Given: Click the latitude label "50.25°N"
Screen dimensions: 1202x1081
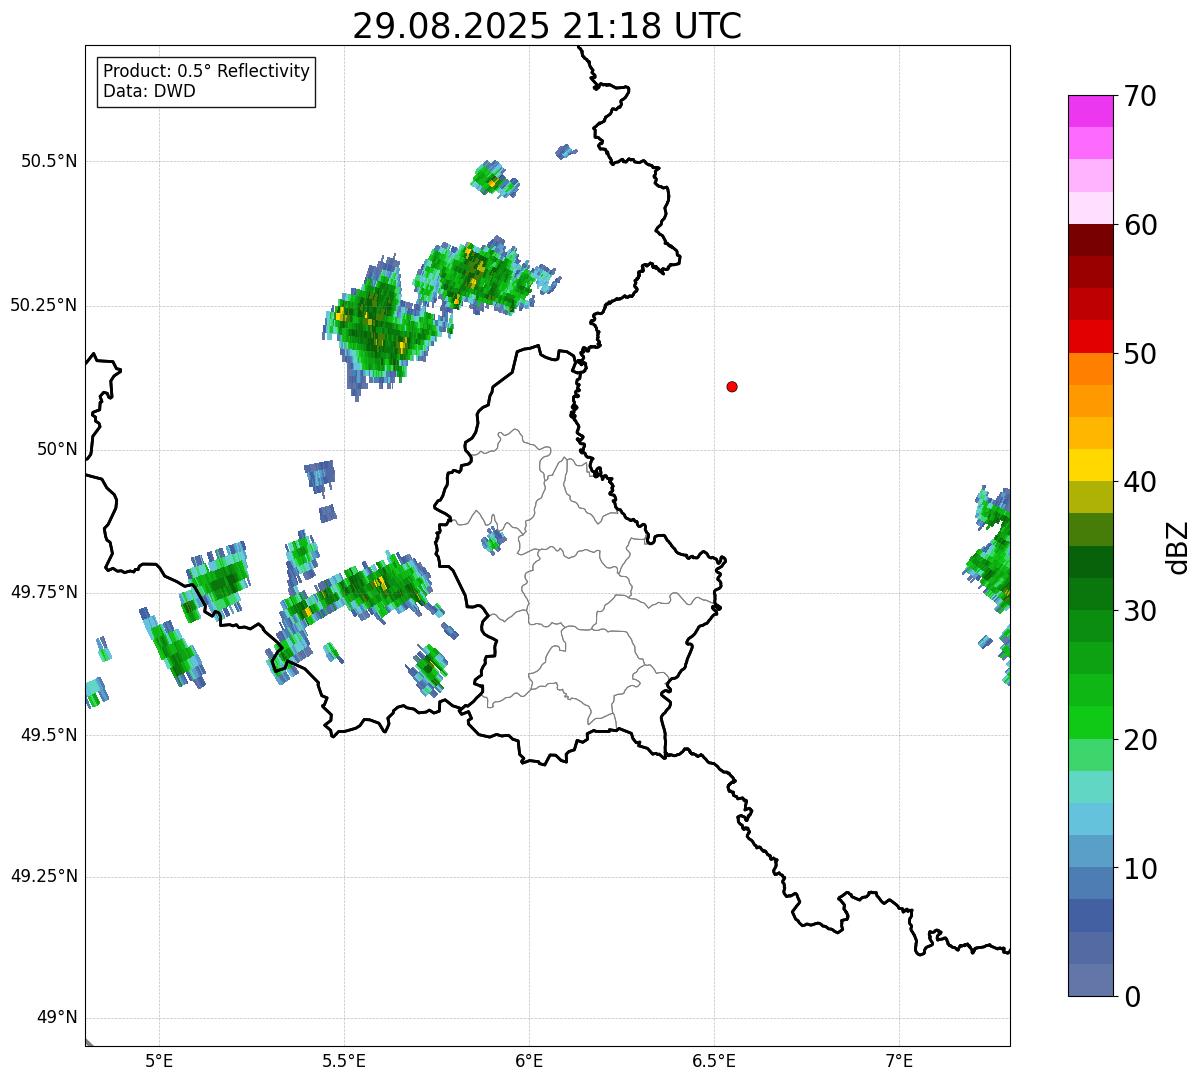Looking at the screenshot, I should point(44,306).
